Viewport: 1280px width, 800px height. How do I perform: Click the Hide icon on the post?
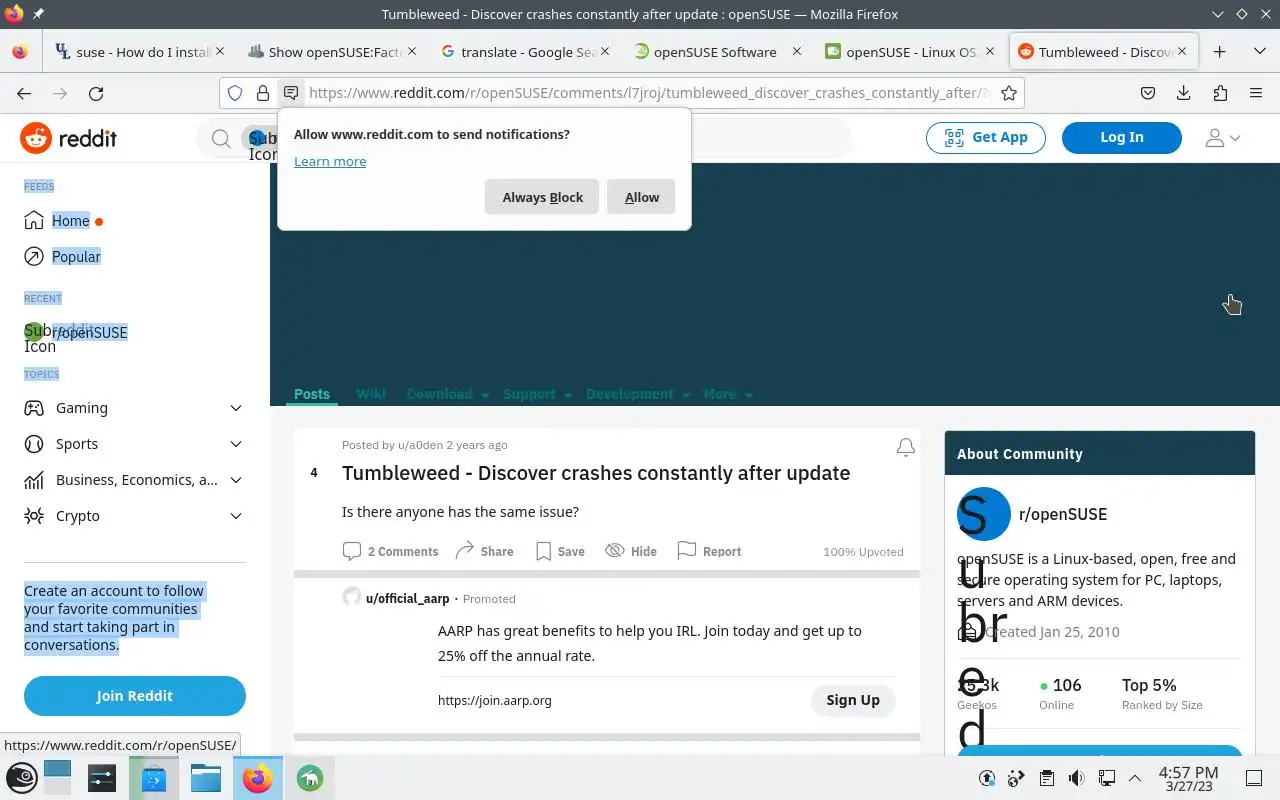tap(615, 550)
